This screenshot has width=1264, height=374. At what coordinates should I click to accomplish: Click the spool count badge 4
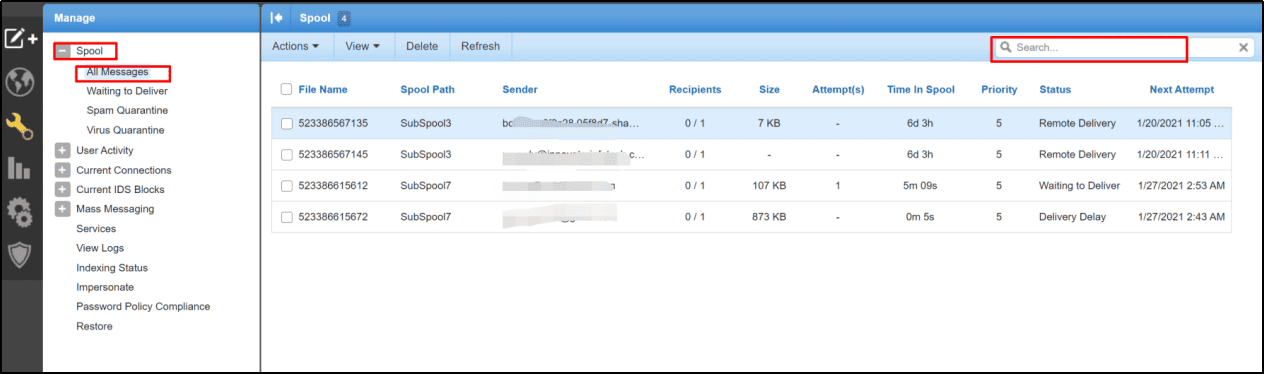coord(343,18)
